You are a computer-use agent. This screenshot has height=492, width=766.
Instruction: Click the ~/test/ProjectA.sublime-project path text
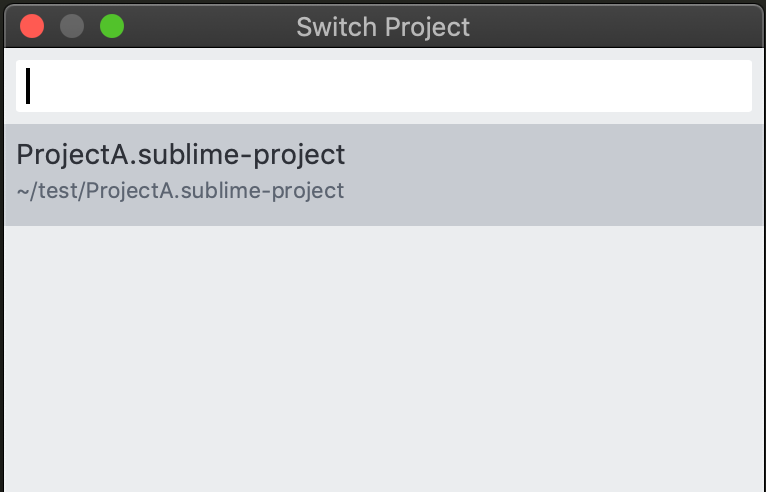click(x=181, y=190)
